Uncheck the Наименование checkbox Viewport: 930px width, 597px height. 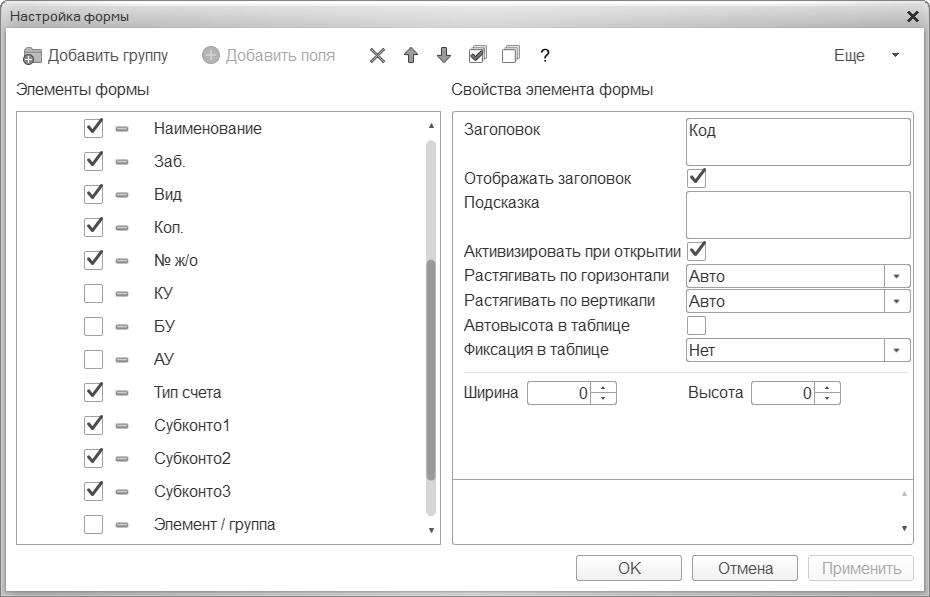coord(94,129)
